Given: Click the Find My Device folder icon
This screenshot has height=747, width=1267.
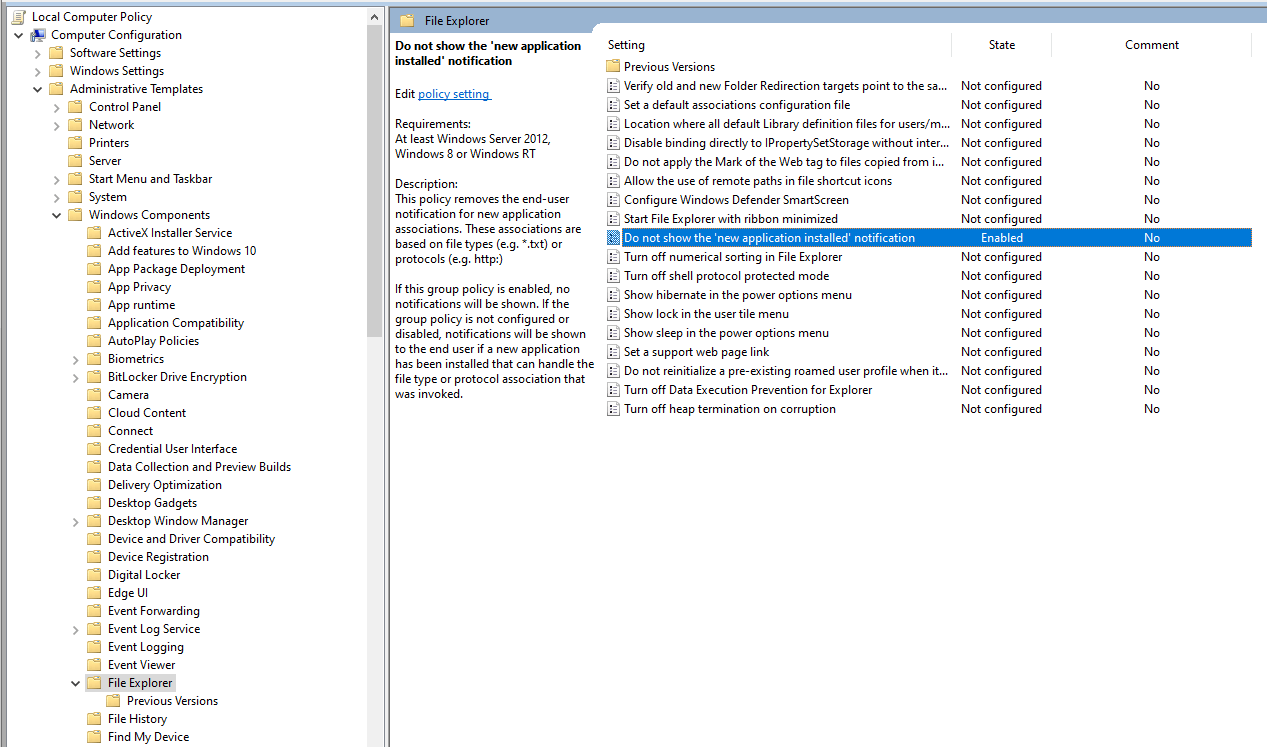Looking at the screenshot, I should click(95, 737).
